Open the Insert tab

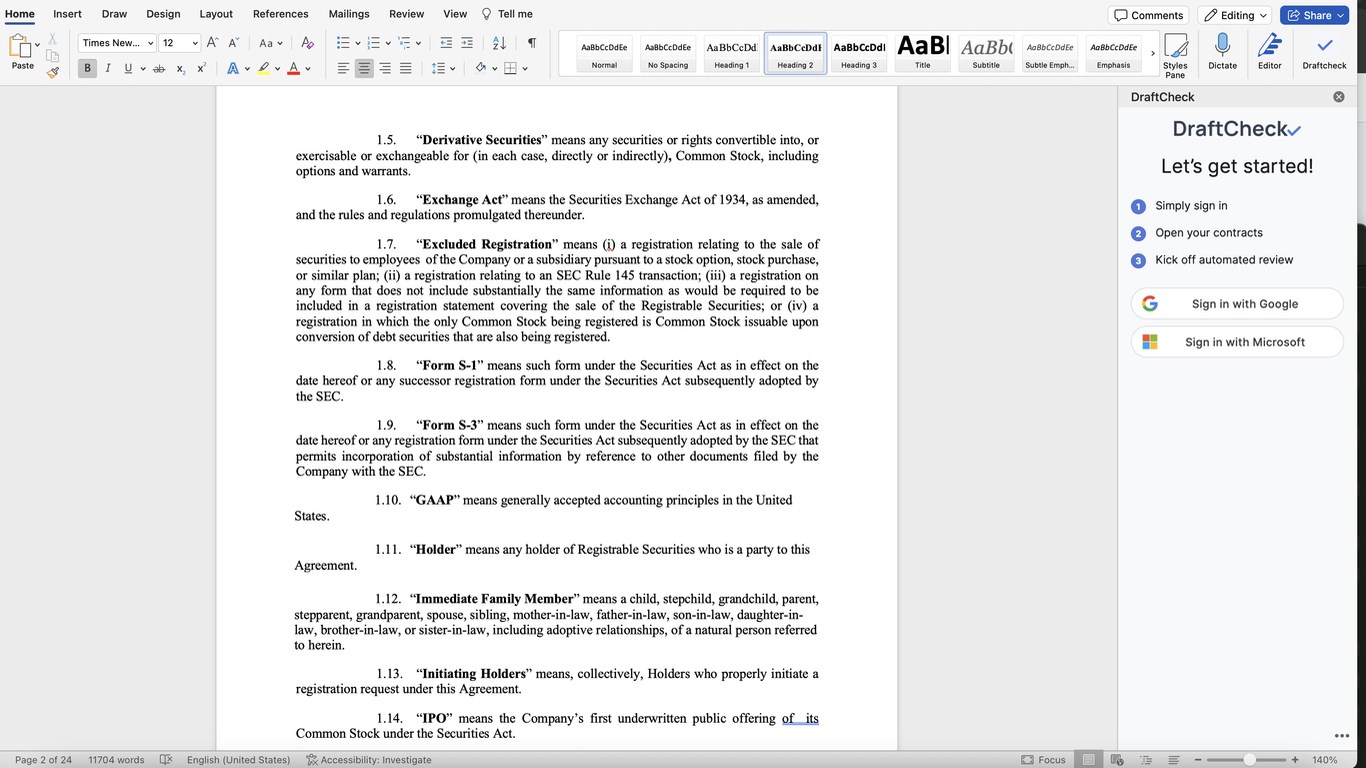tap(68, 14)
